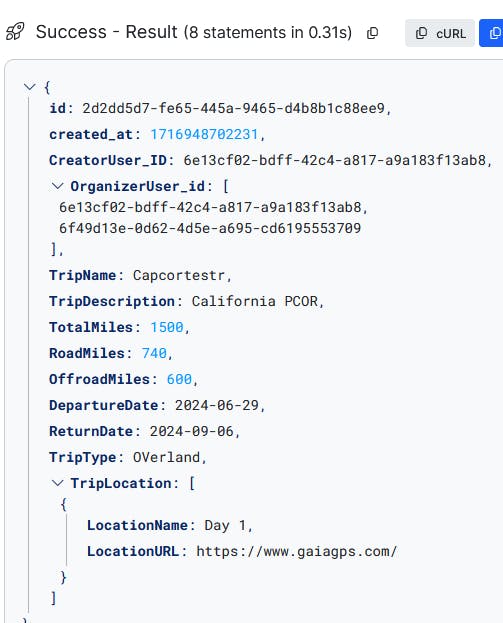
Task: Copy the result using the icon after the heading
Action: tap(372, 33)
